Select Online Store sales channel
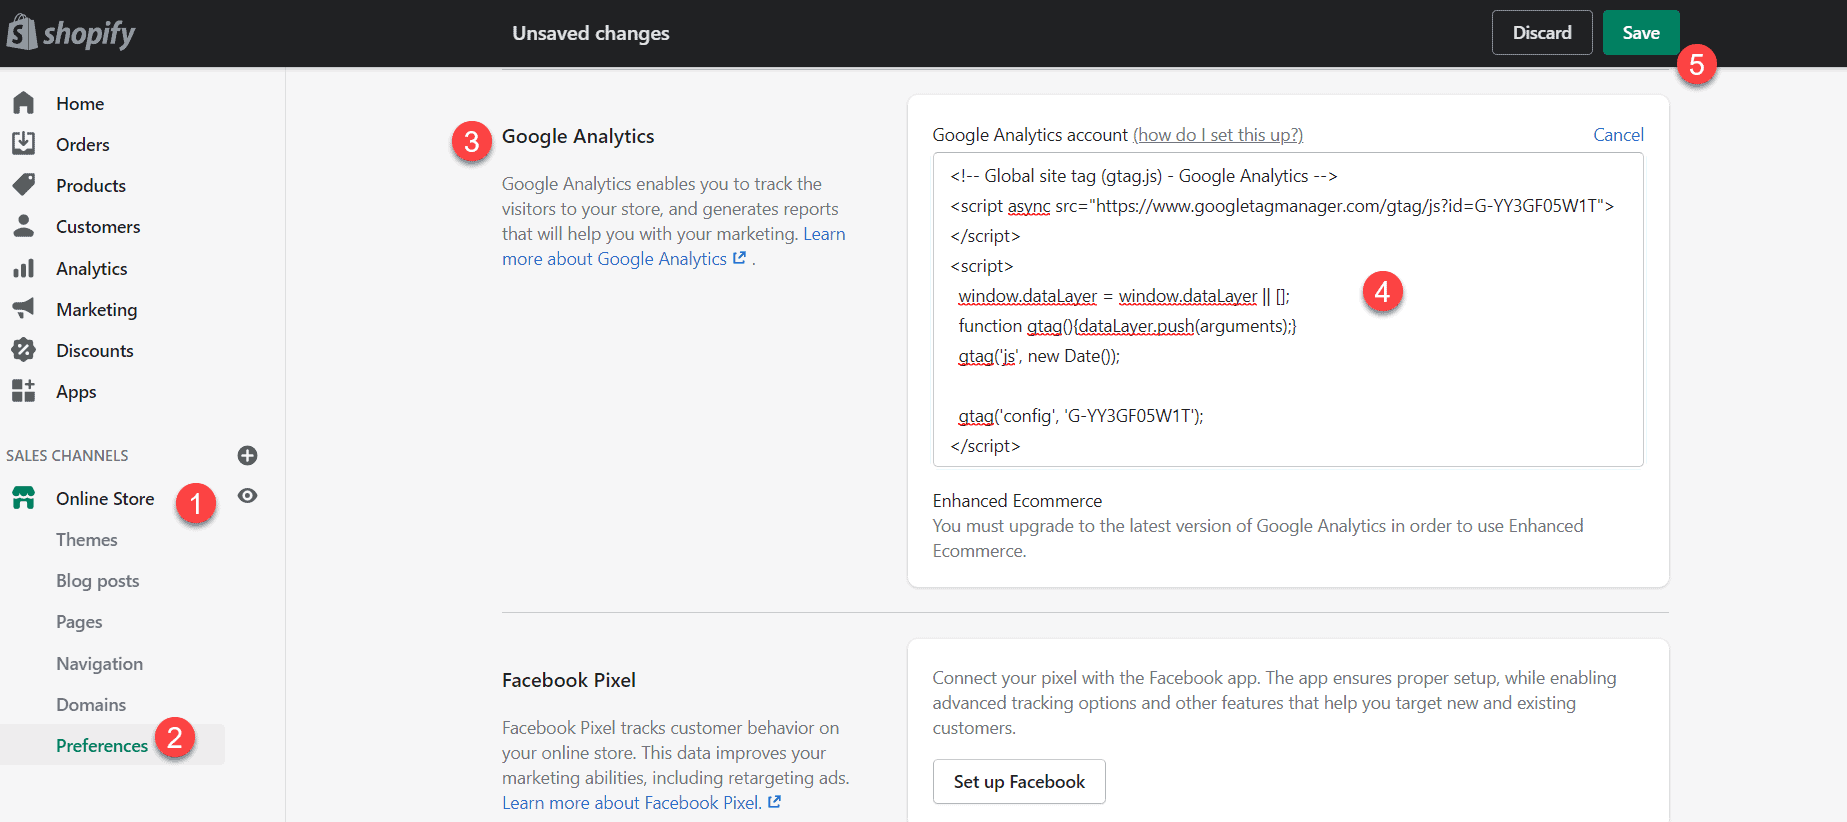Screen dimensions: 1847x822 [x=105, y=498]
